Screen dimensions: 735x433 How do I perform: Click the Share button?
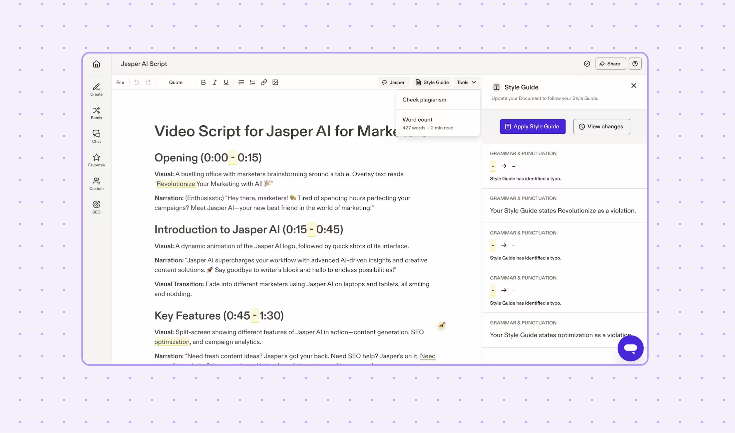click(x=610, y=64)
